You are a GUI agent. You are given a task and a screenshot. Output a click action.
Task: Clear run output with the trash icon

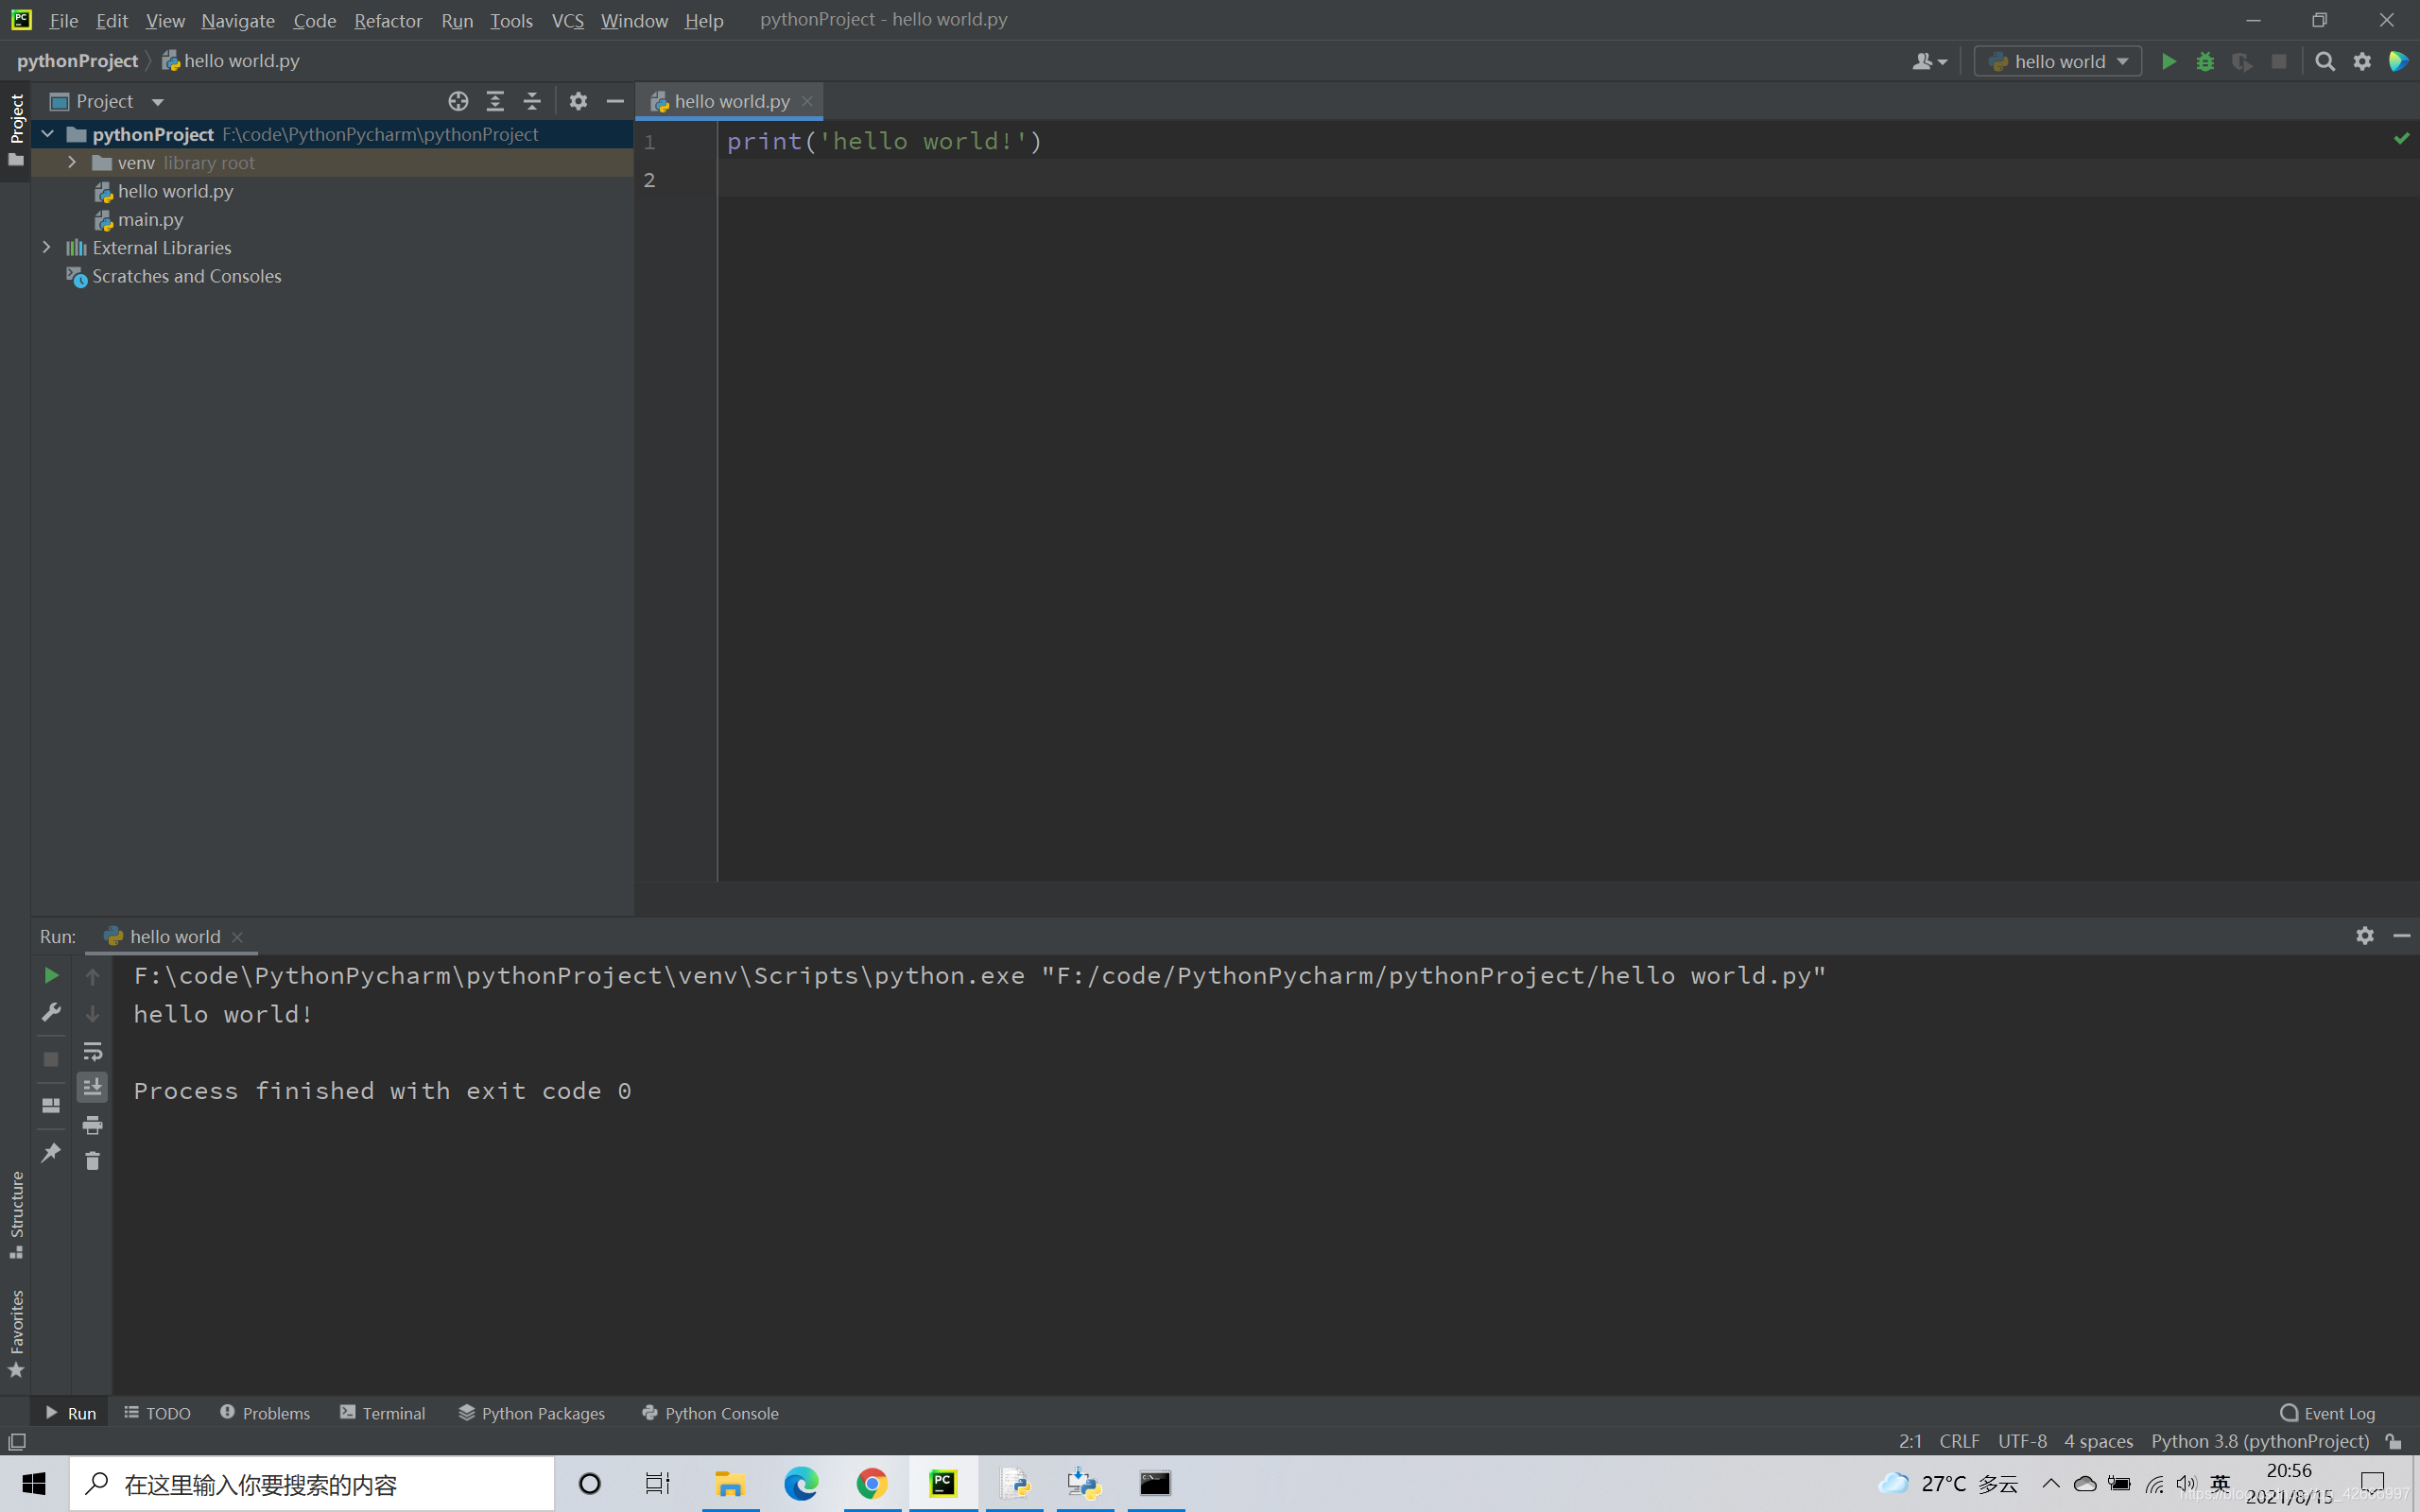92,1161
